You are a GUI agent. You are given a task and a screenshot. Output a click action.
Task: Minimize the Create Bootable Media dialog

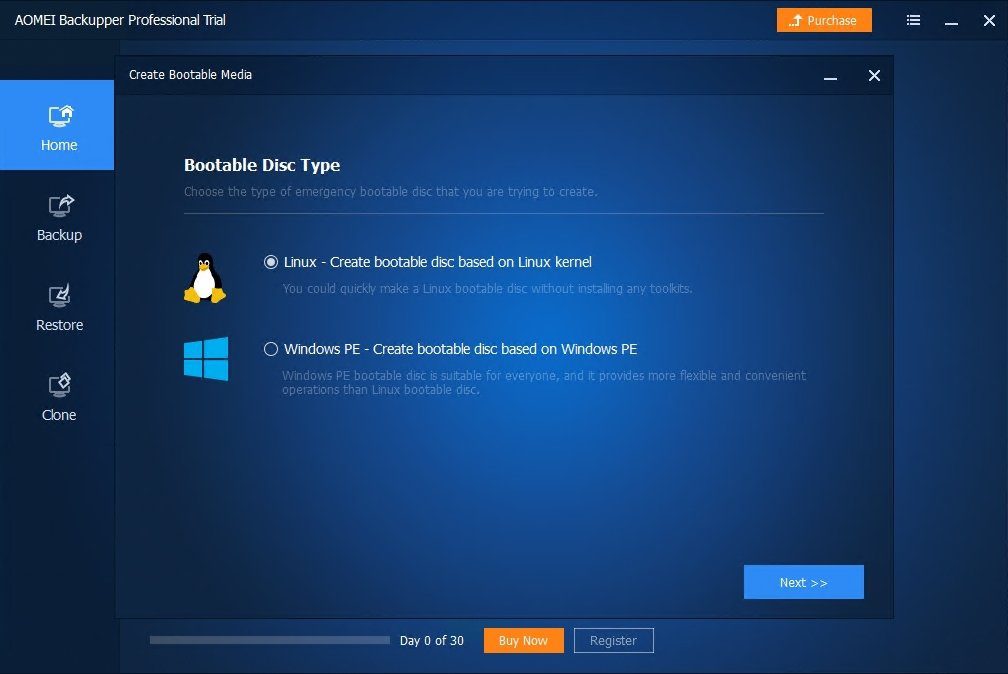831,76
